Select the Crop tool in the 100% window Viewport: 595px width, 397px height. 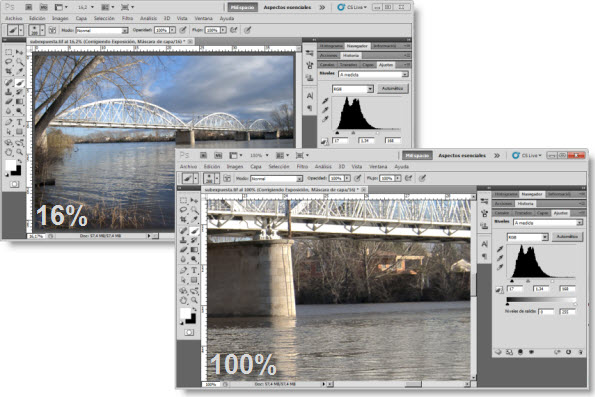pyautogui.click(x=183, y=220)
